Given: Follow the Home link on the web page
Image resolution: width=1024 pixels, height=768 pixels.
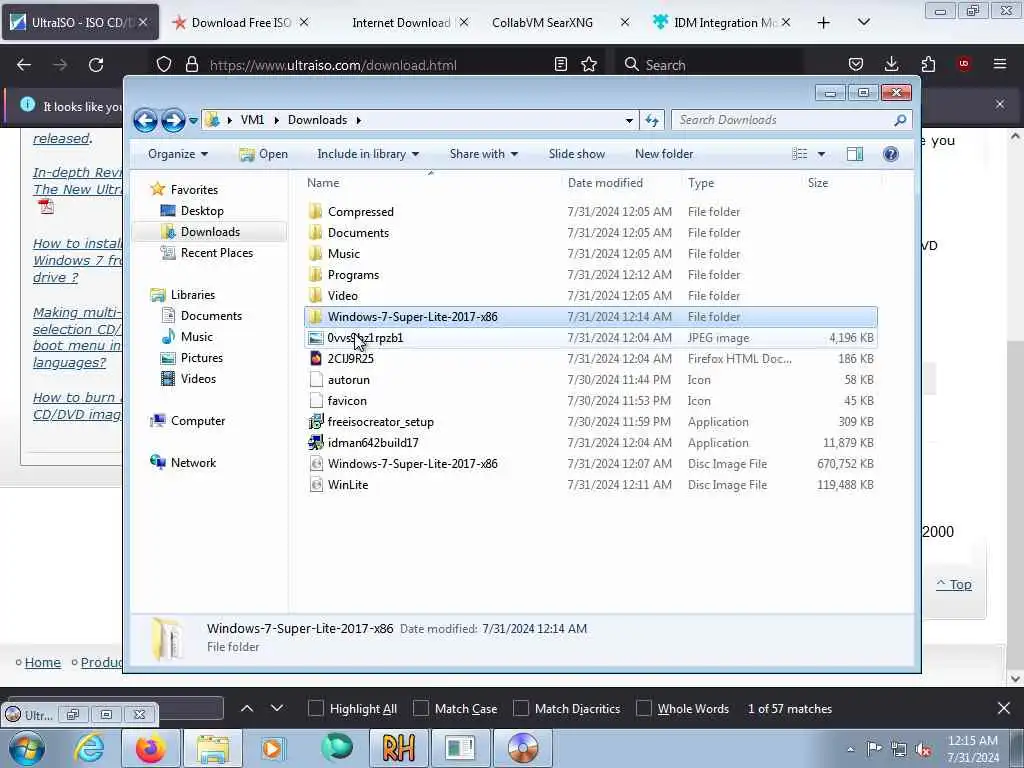Looking at the screenshot, I should (x=42, y=662).
